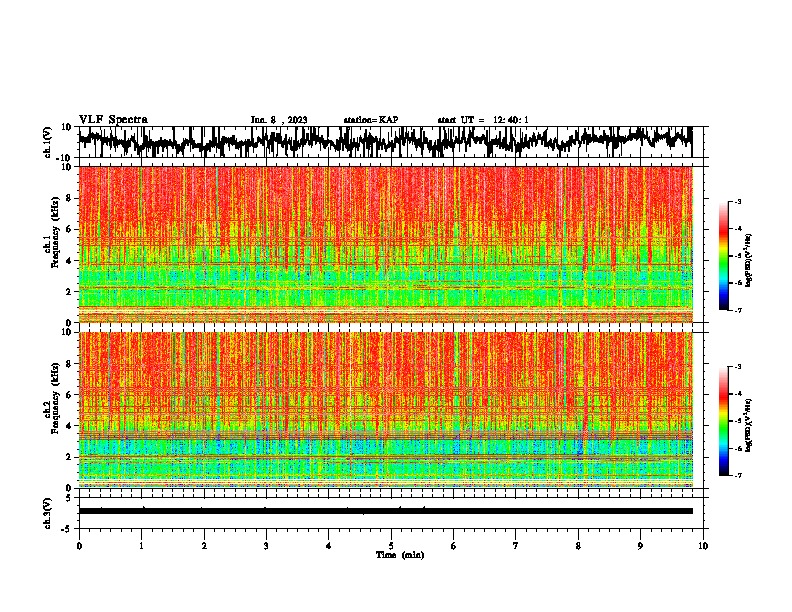Click the "4" minute tick label on time axis
Viewport: 792px width, 612px height.
click(329, 546)
